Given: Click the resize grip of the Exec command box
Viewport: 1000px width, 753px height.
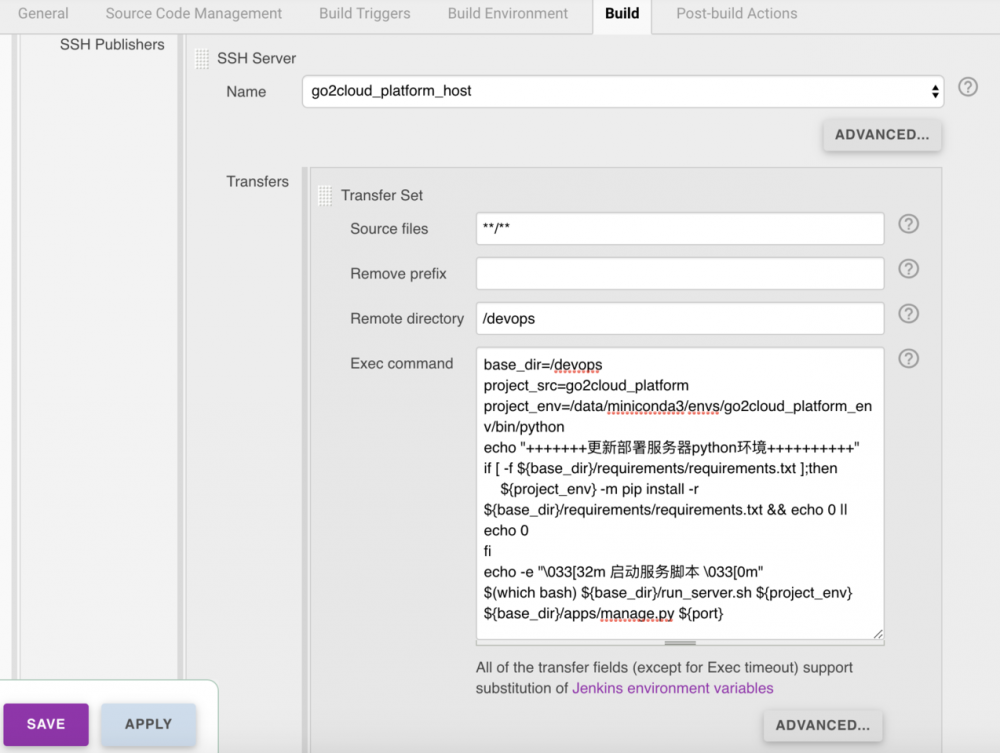Looking at the screenshot, I should click(x=878, y=634).
